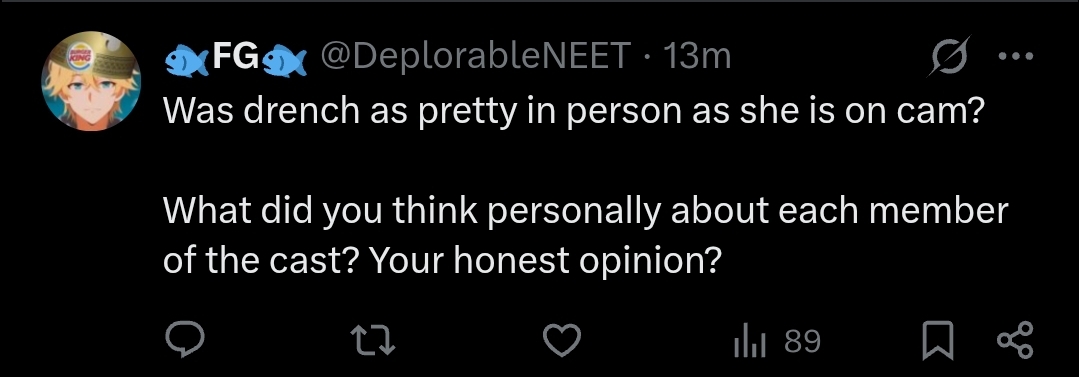
Task: Click the 89 views count
Action: pos(802,341)
